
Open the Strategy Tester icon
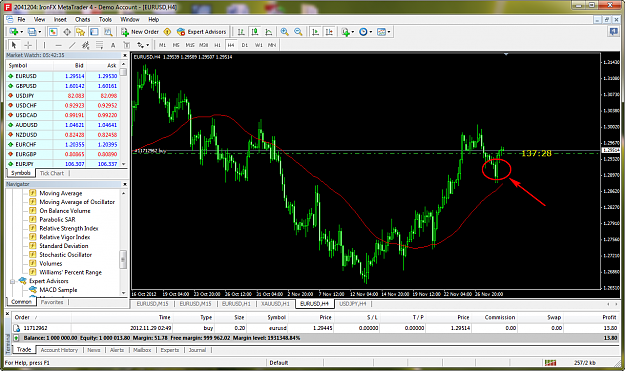tap(108, 32)
